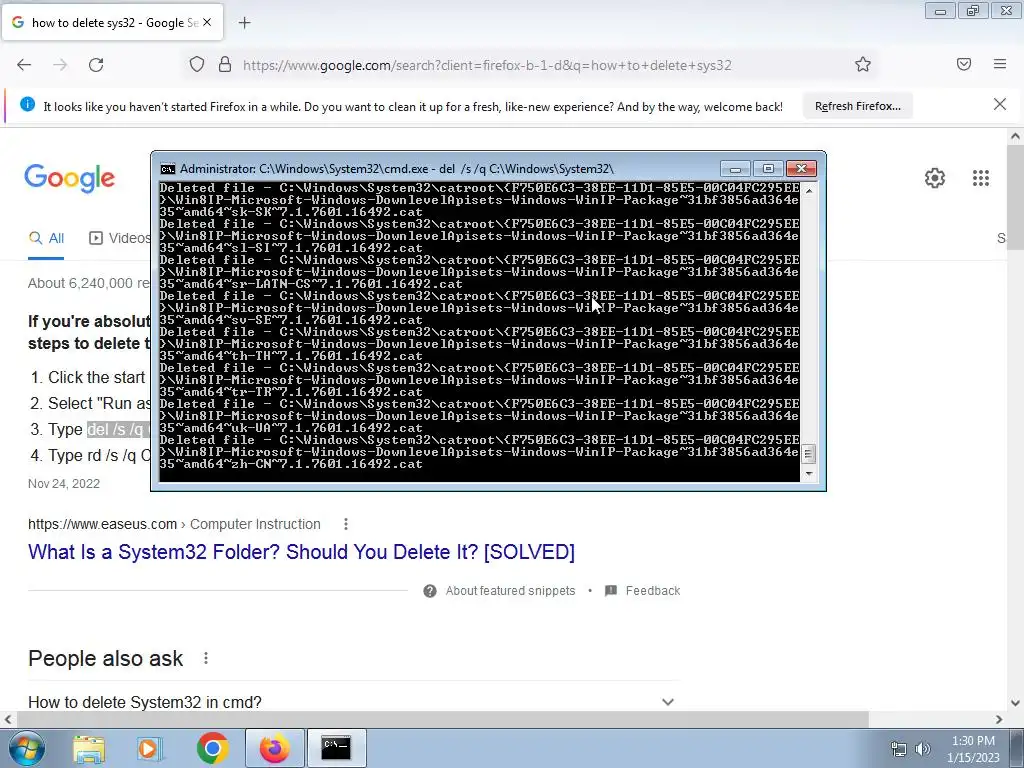Image resolution: width=1024 pixels, height=768 pixels.
Task: Click the highlighted 'del /s /q' text
Action: point(117,429)
